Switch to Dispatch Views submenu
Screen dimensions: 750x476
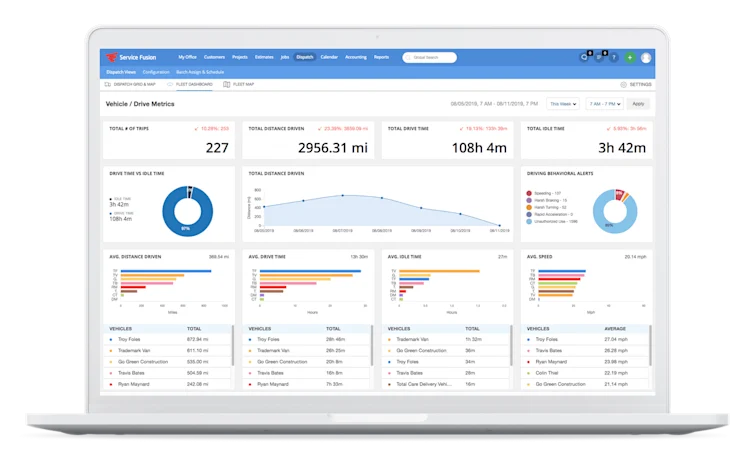click(121, 72)
